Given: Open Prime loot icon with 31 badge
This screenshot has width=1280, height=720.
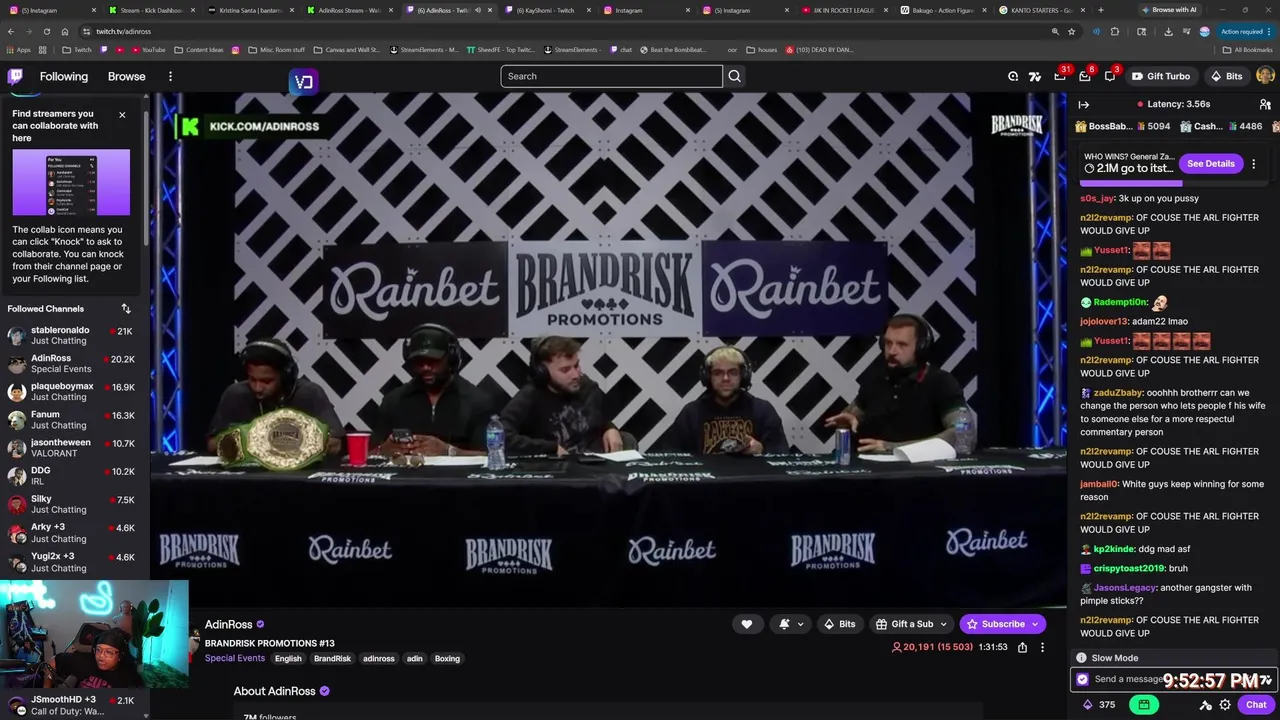Looking at the screenshot, I should [1060, 76].
